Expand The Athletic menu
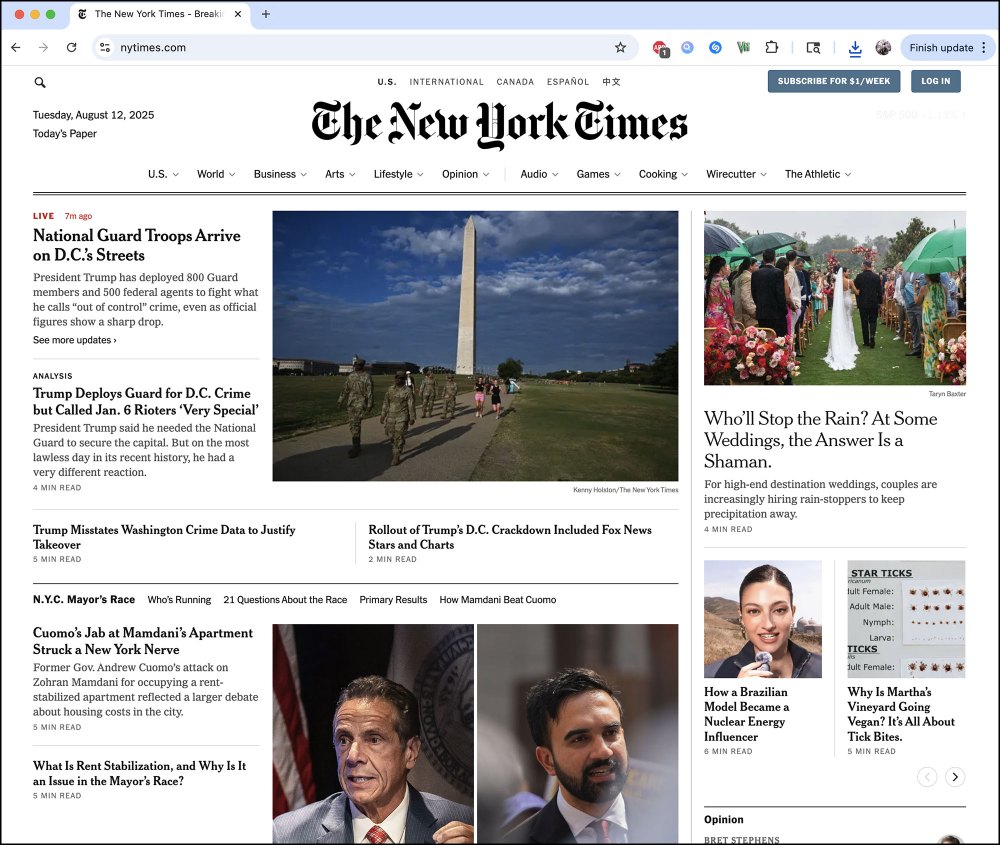Screen dimensions: 1000x845 818,174
